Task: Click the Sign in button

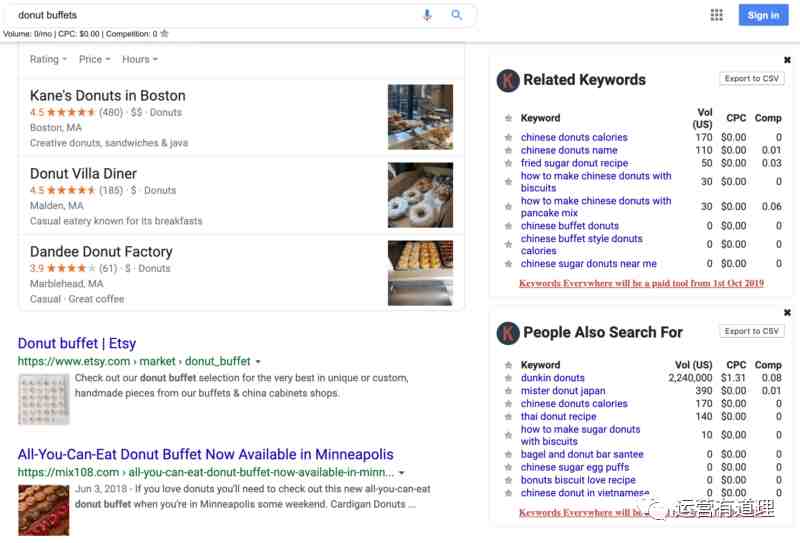Action: click(763, 15)
